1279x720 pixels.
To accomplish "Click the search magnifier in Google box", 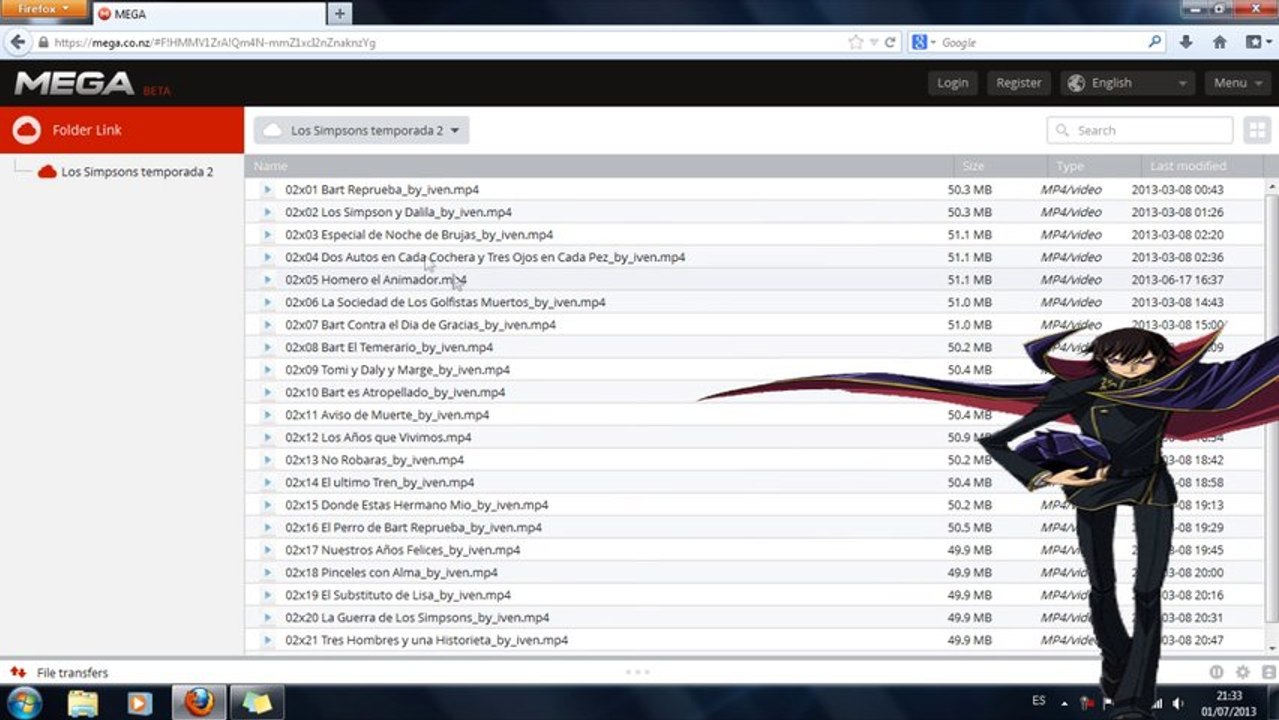I will point(1155,42).
